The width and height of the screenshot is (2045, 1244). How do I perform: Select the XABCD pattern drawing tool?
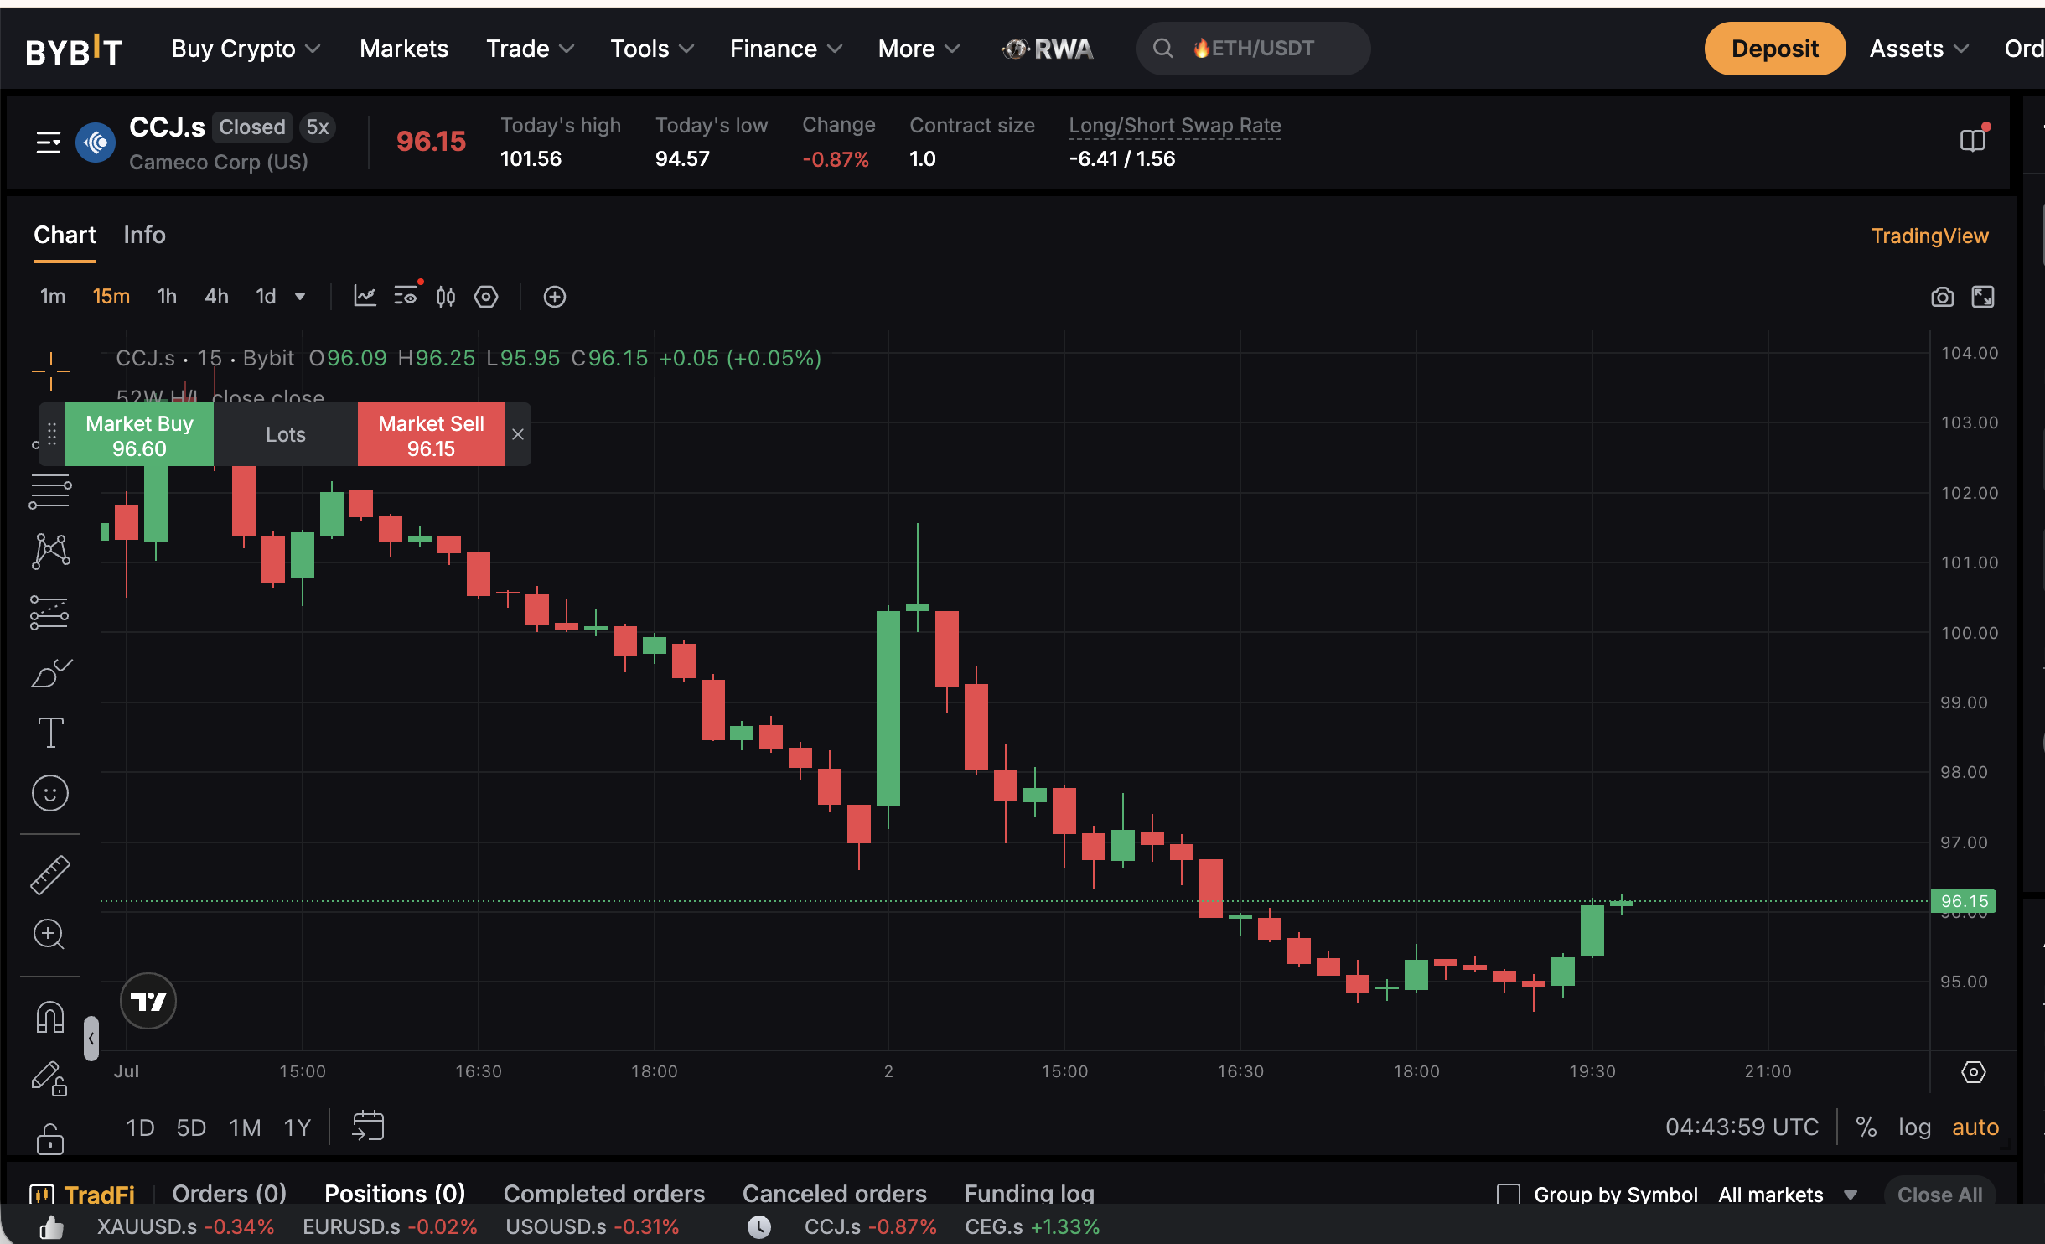click(x=50, y=551)
